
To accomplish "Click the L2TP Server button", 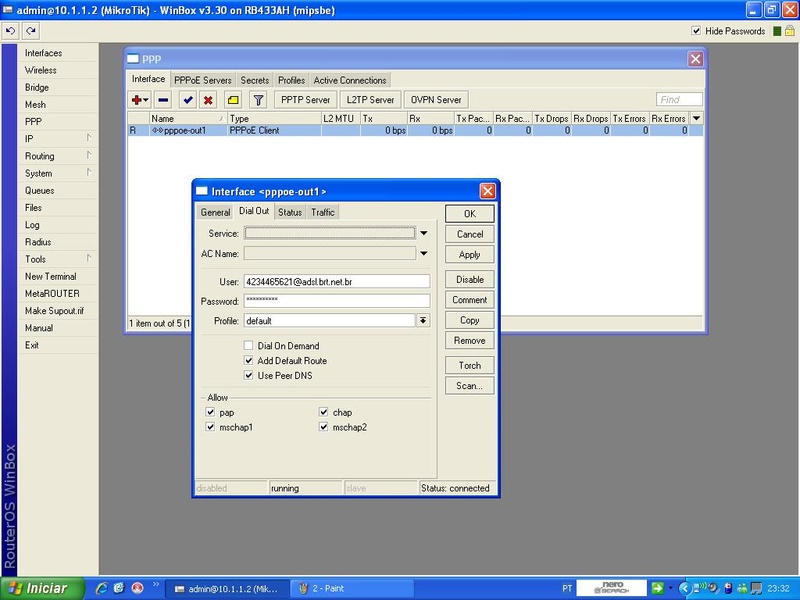I will [x=370, y=100].
